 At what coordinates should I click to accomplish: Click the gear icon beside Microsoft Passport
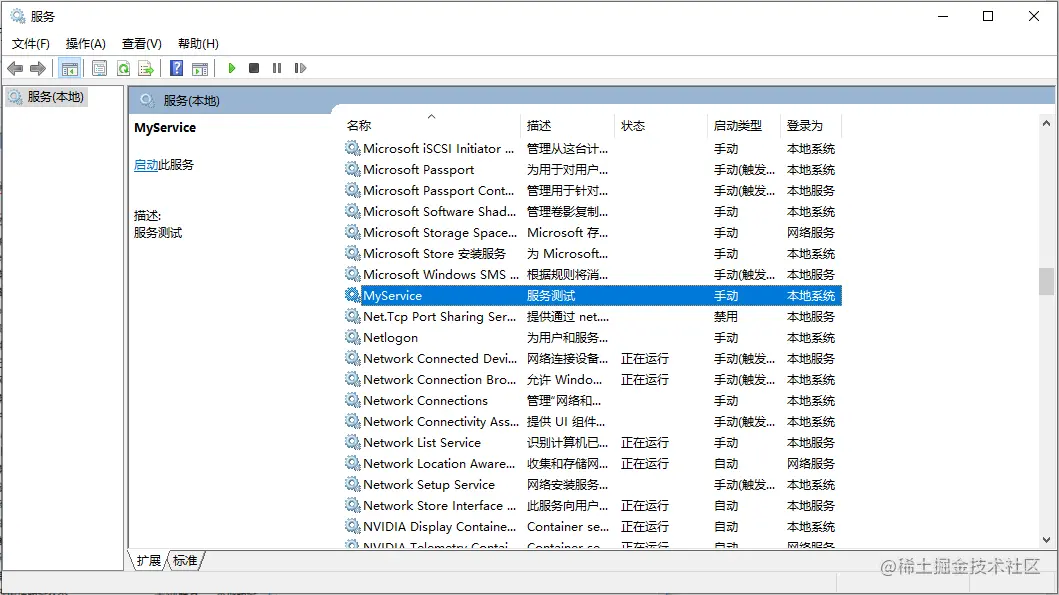pos(352,169)
